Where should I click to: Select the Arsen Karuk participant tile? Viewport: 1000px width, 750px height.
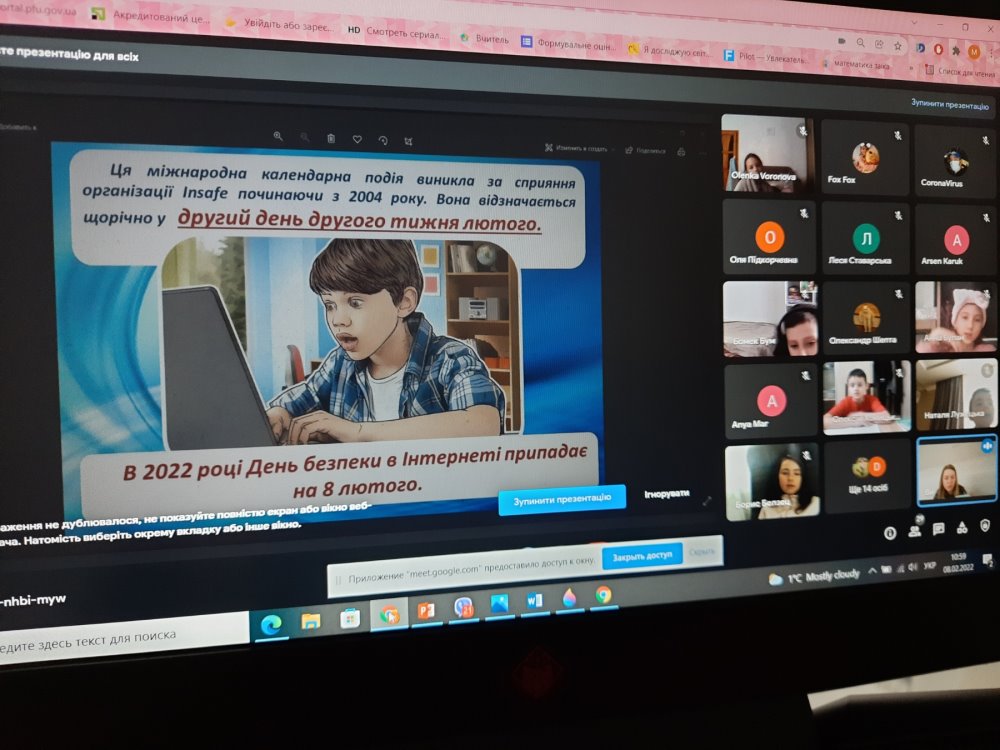click(955, 240)
